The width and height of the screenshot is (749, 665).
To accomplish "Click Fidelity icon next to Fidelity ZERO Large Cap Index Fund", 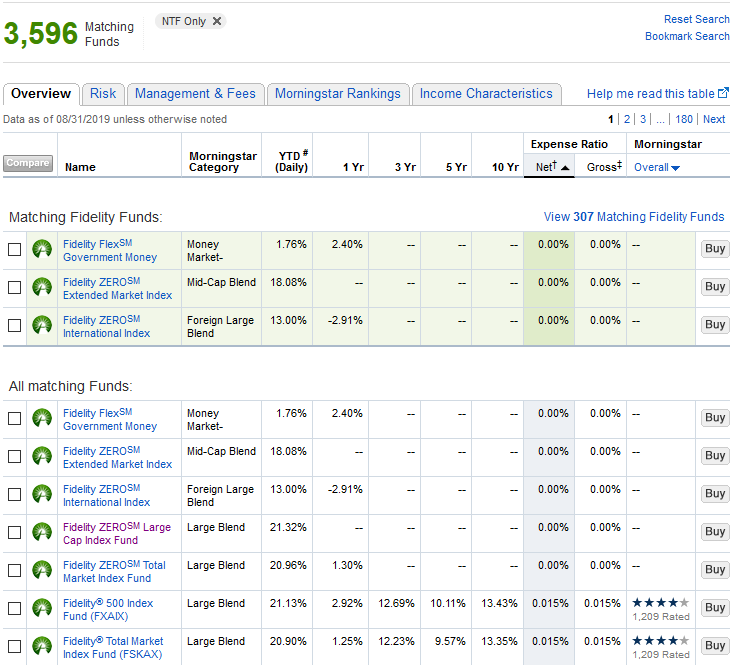I will 42,532.
